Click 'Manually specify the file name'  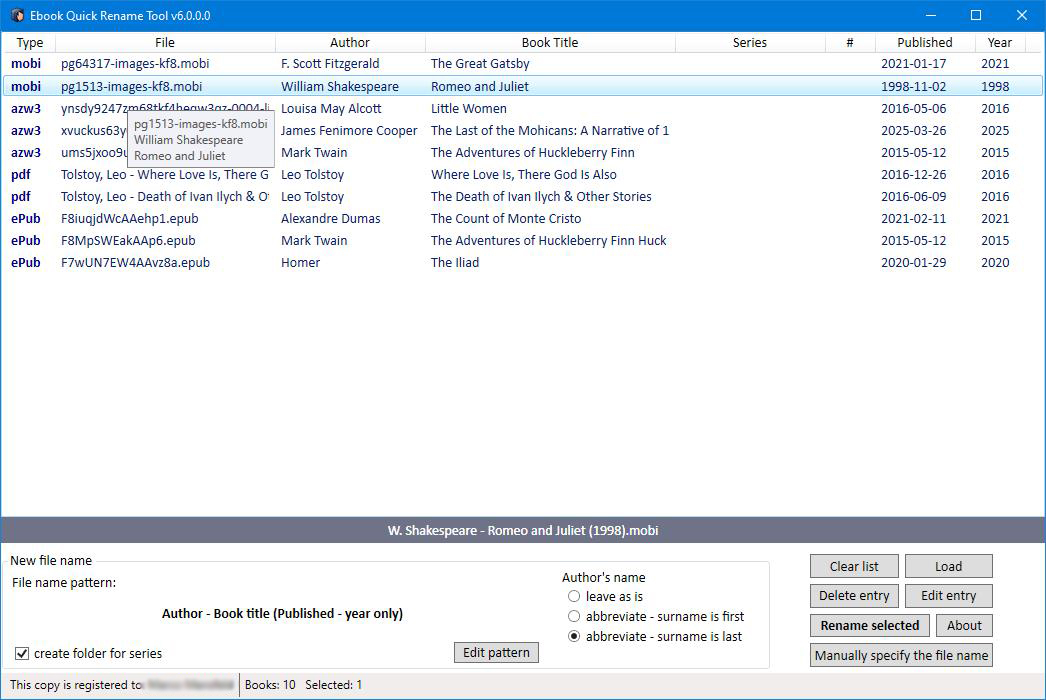[900, 655]
